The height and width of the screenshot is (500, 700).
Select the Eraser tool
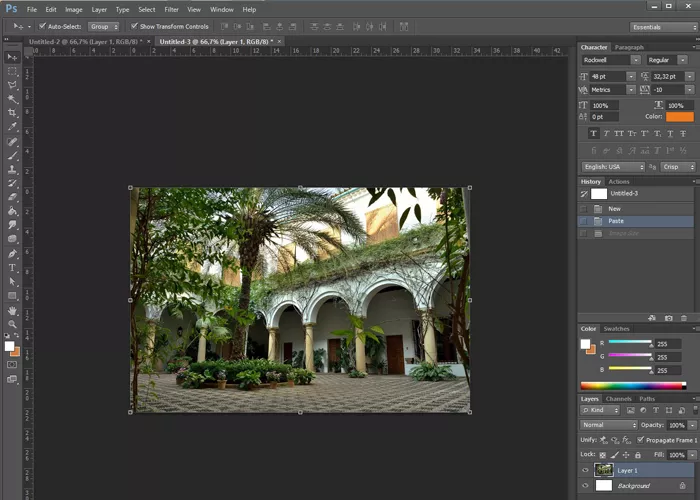pyautogui.click(x=12, y=197)
